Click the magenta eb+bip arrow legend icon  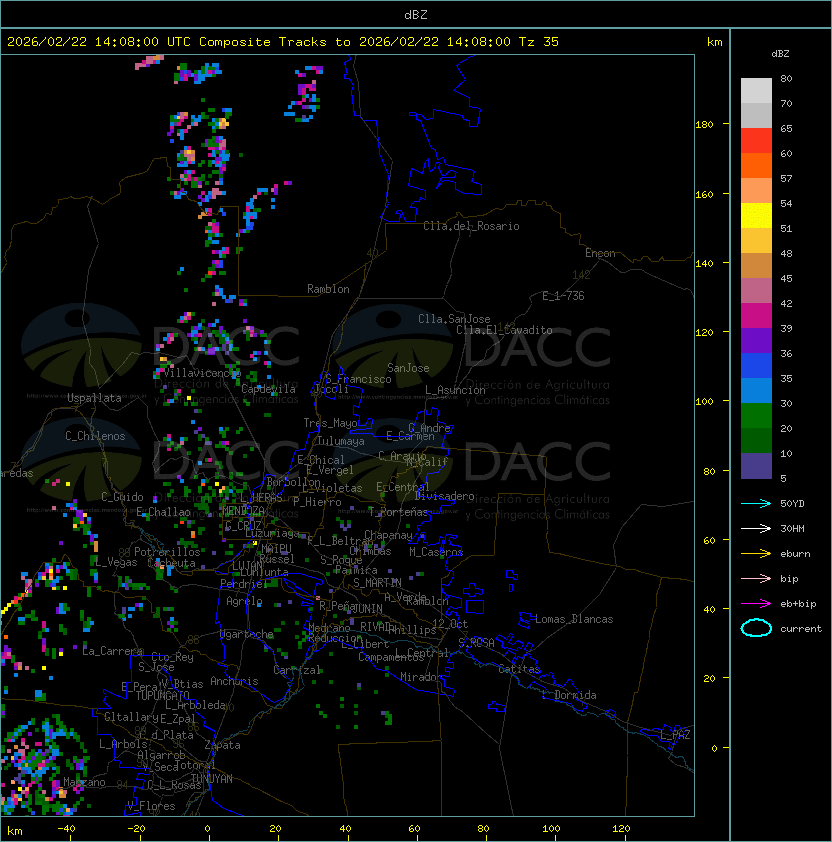(756, 604)
